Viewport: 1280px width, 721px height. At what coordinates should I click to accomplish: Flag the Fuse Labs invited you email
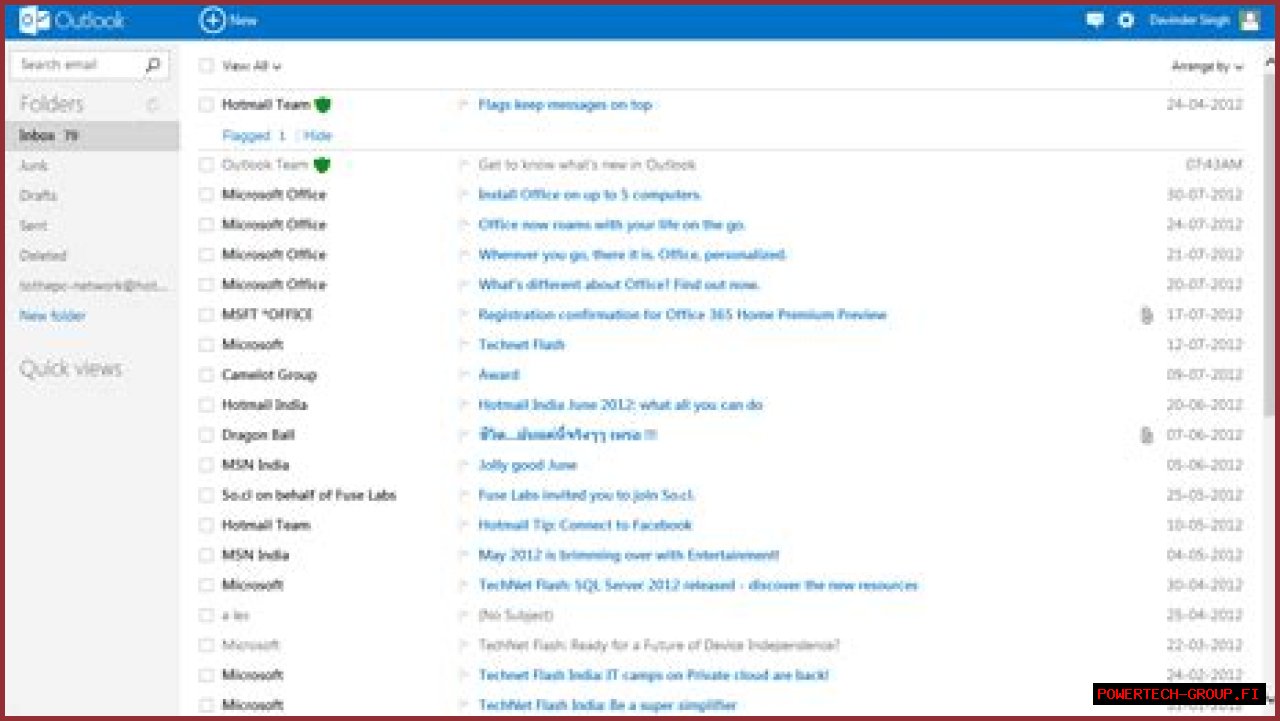[463, 495]
